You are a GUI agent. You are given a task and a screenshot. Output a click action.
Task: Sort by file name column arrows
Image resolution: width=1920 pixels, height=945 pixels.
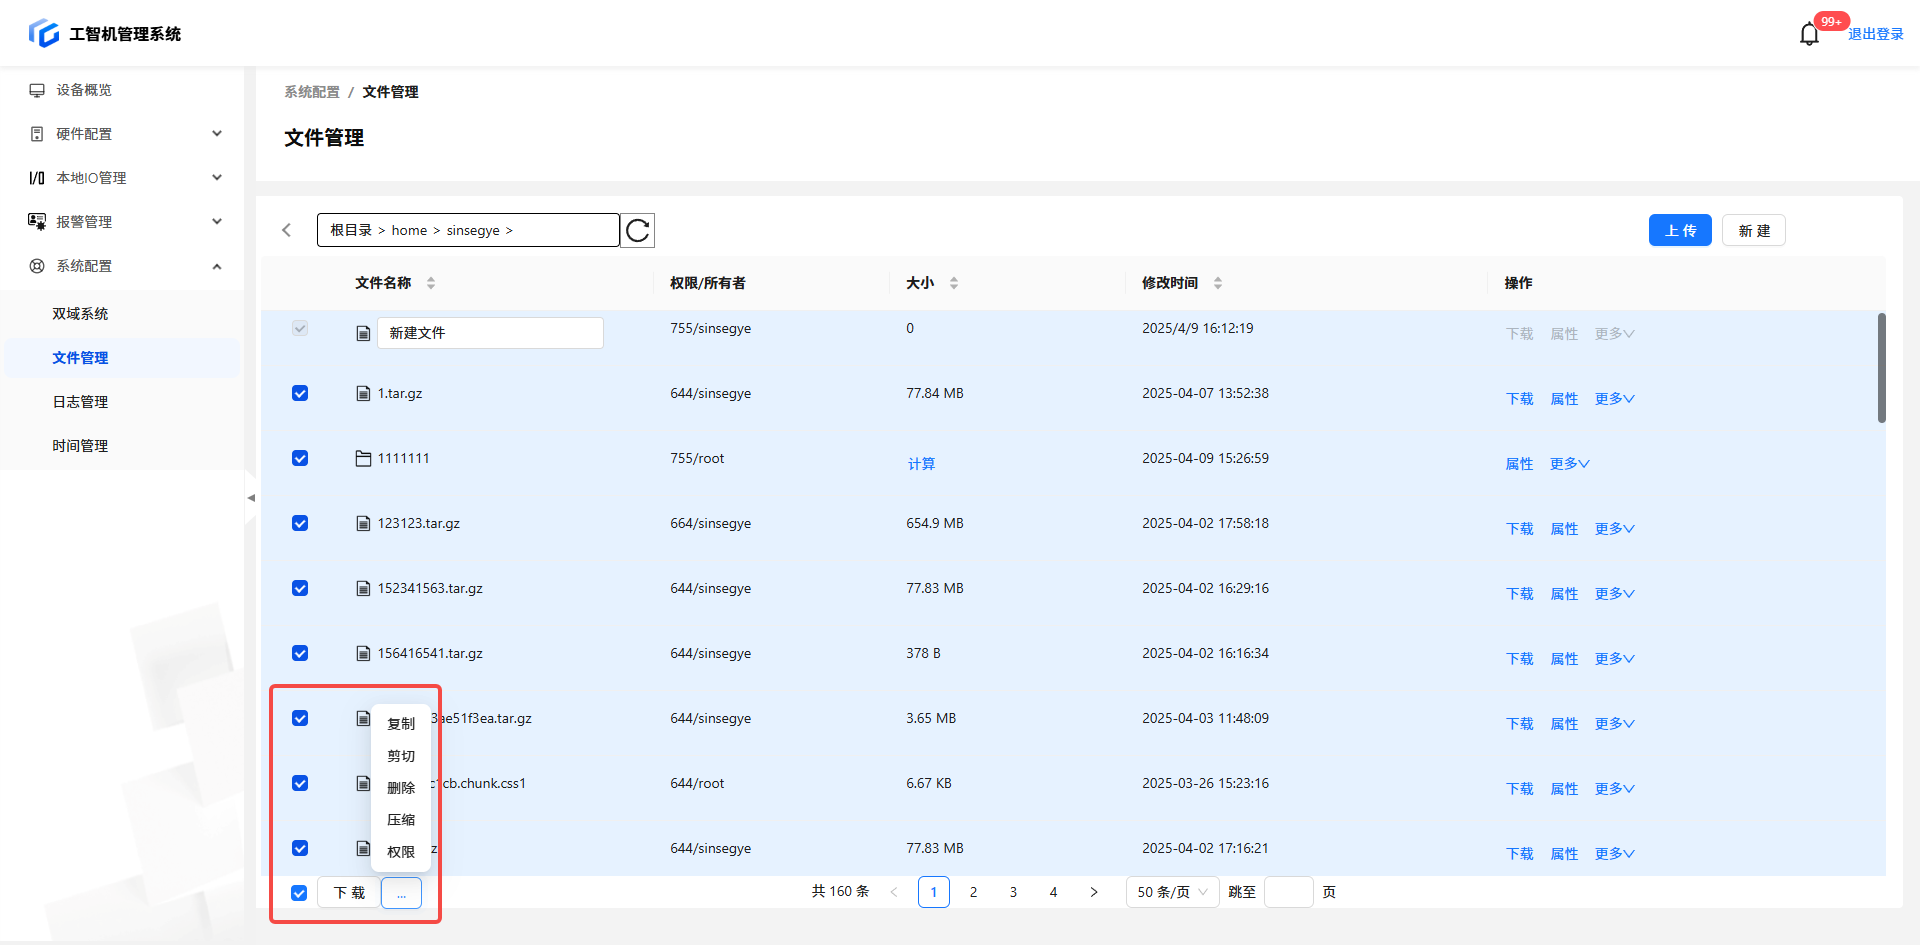[x=431, y=284]
